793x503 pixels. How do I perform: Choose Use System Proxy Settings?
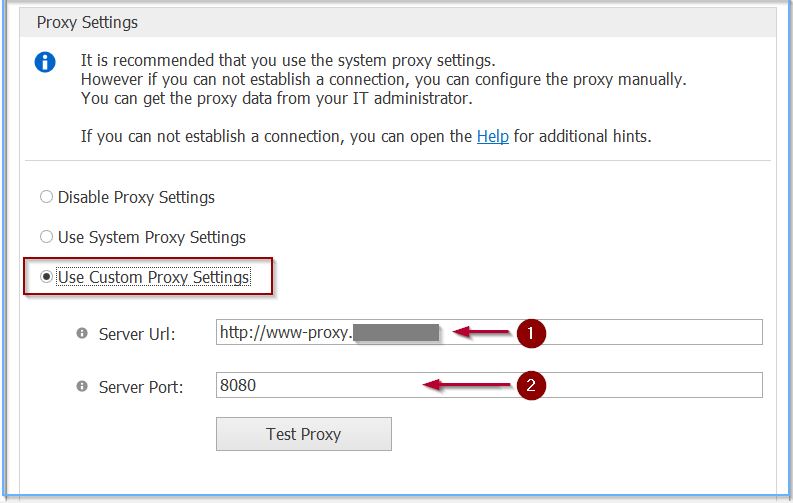click(x=47, y=237)
